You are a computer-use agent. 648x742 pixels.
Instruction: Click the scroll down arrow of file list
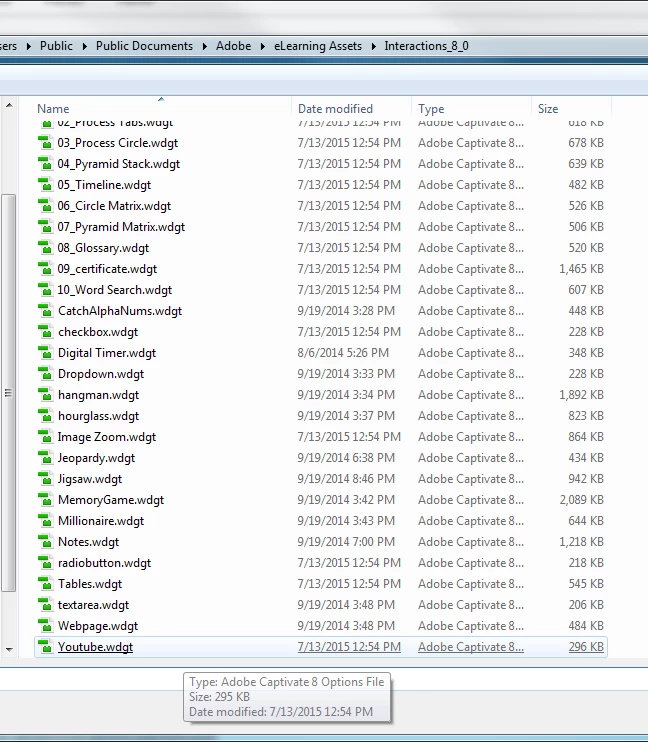(9, 650)
